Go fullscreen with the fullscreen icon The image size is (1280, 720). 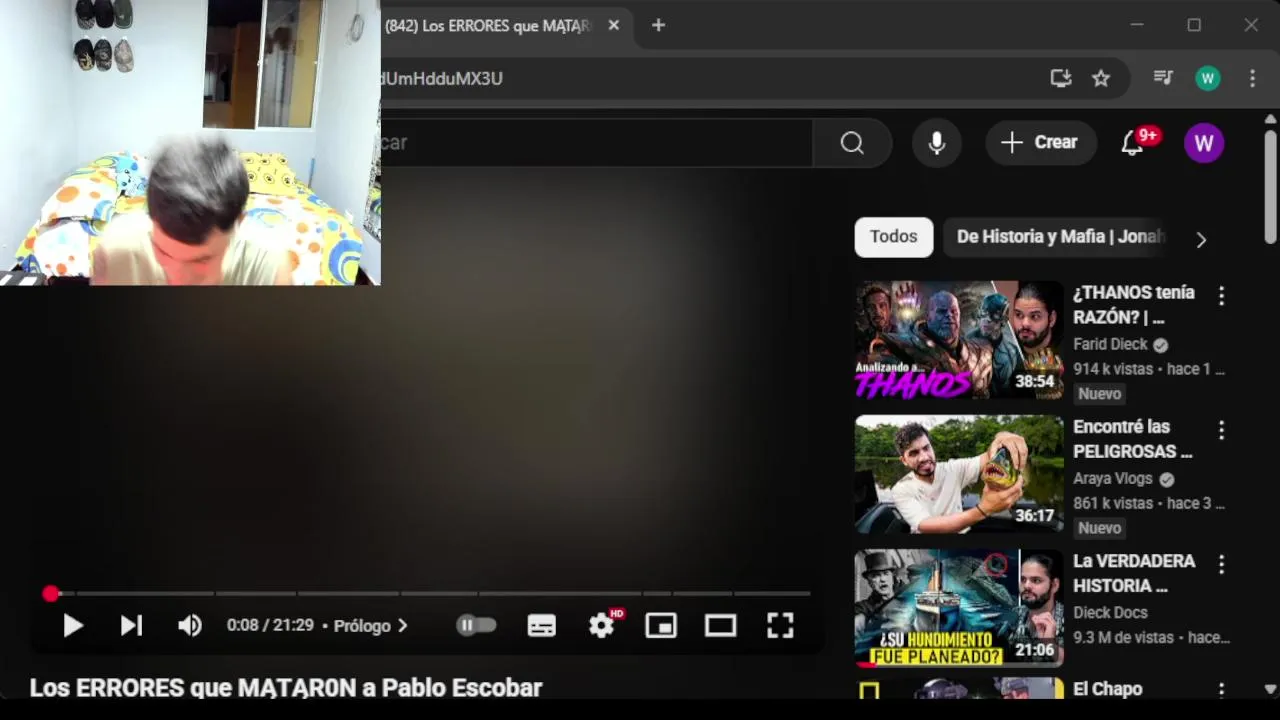[x=780, y=626]
